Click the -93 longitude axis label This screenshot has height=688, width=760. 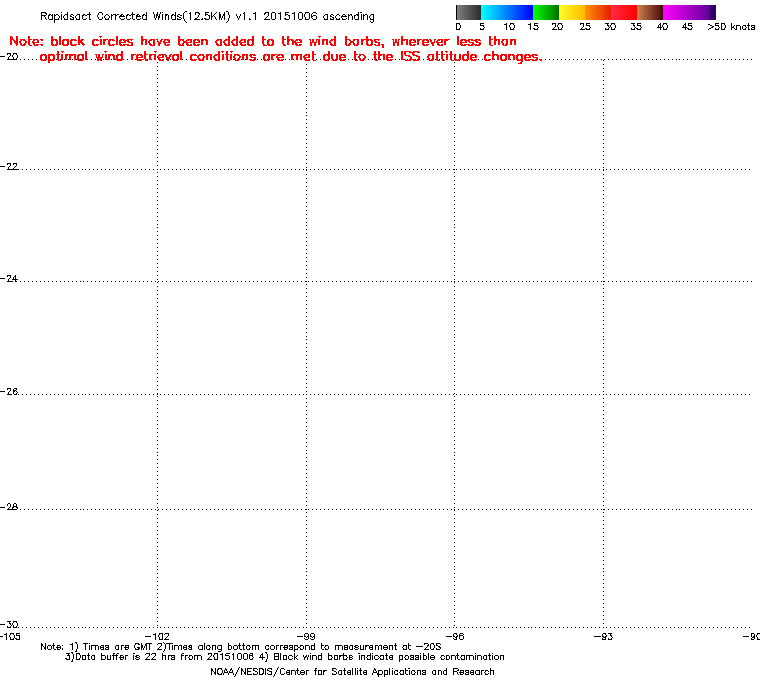[x=603, y=637]
